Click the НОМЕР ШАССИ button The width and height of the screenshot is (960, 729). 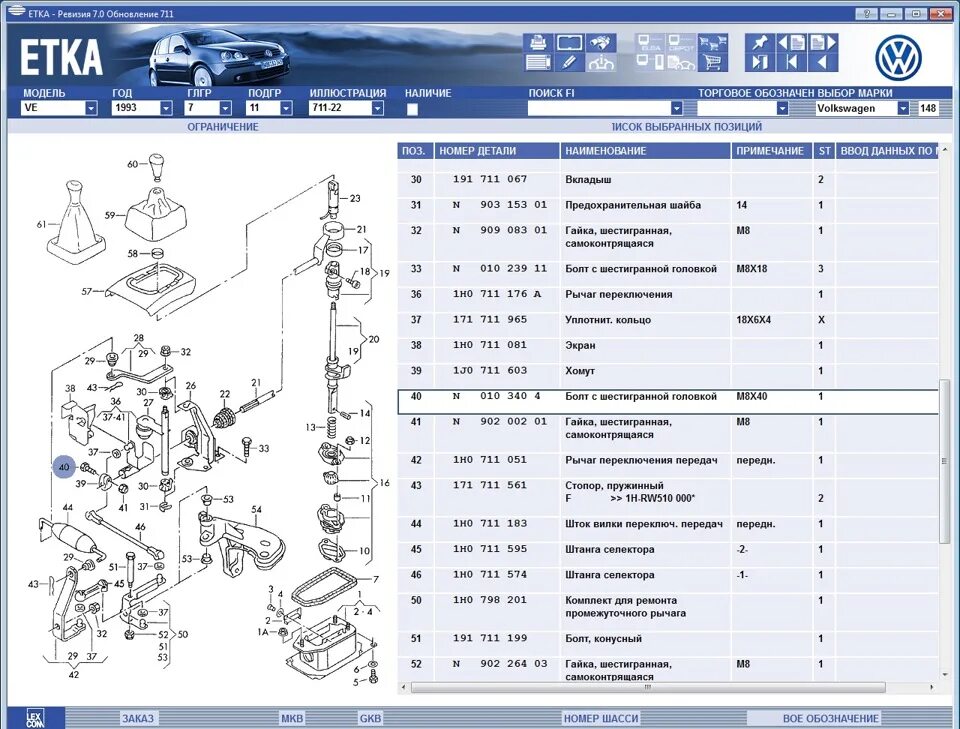pos(601,718)
